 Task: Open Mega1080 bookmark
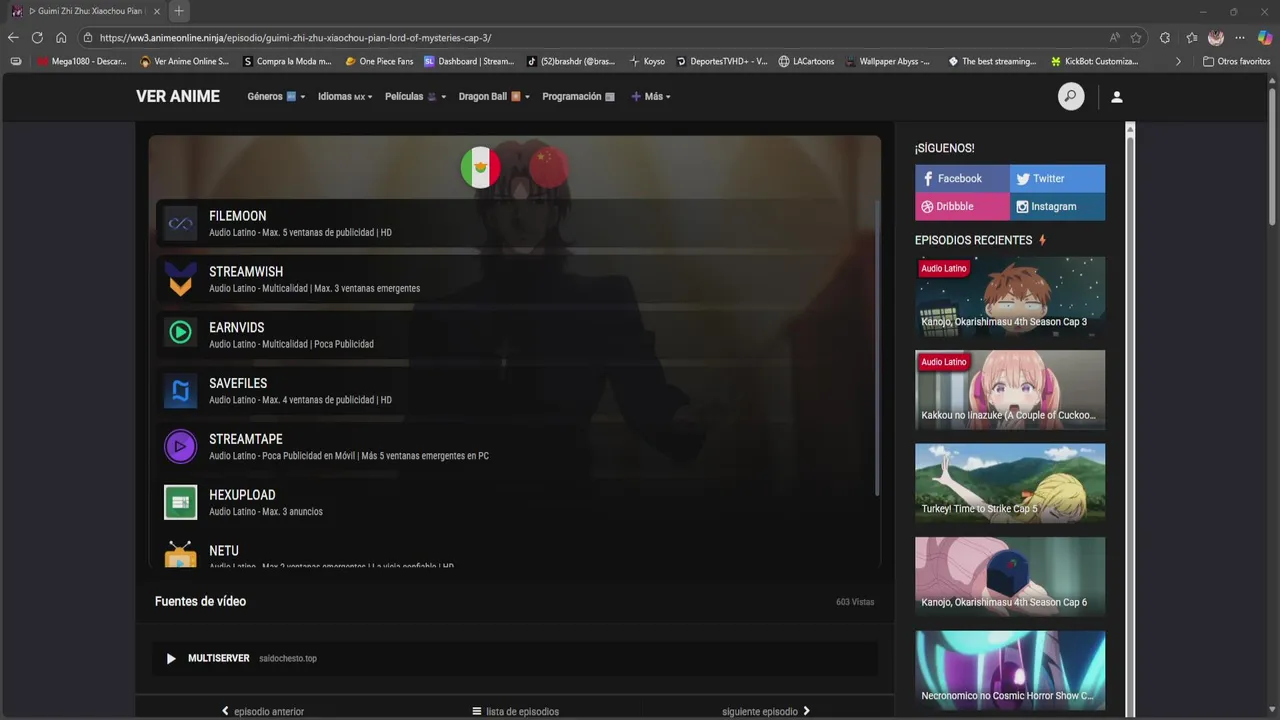point(82,61)
